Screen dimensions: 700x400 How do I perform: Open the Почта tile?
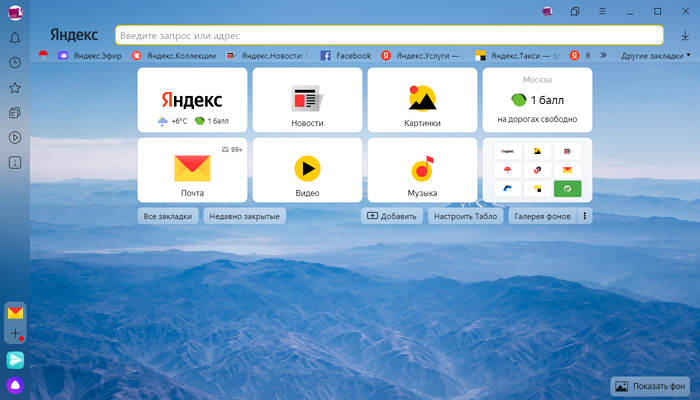click(x=192, y=170)
